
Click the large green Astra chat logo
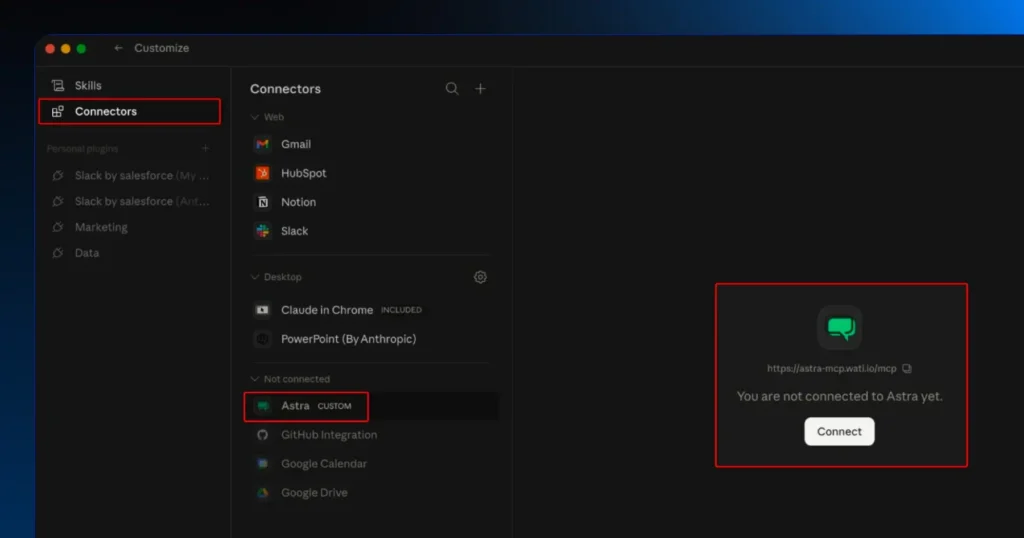tap(840, 328)
